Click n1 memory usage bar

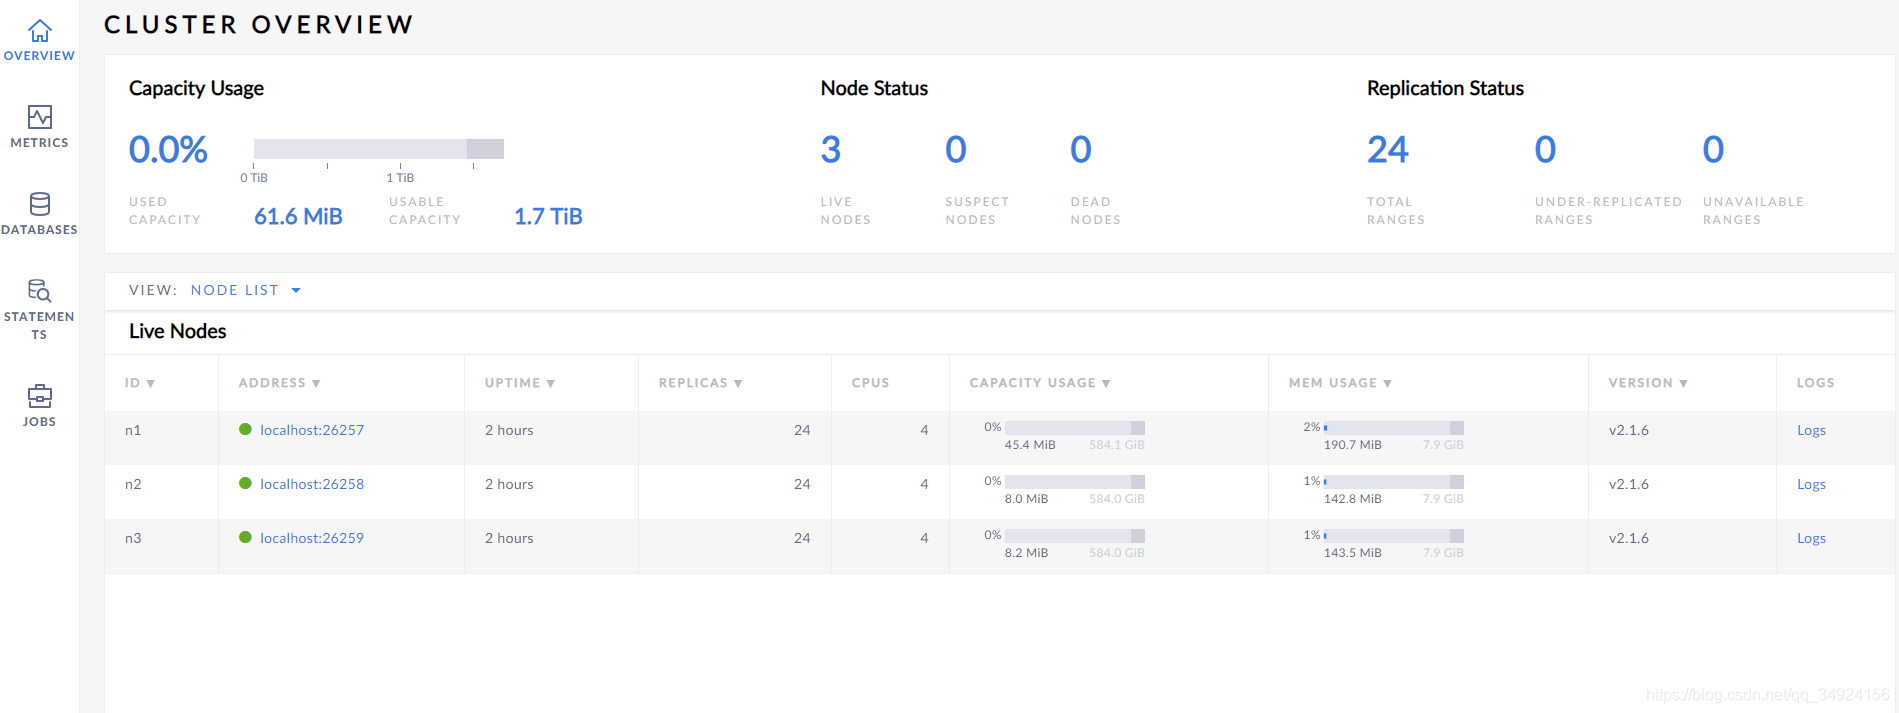tap(1394, 428)
